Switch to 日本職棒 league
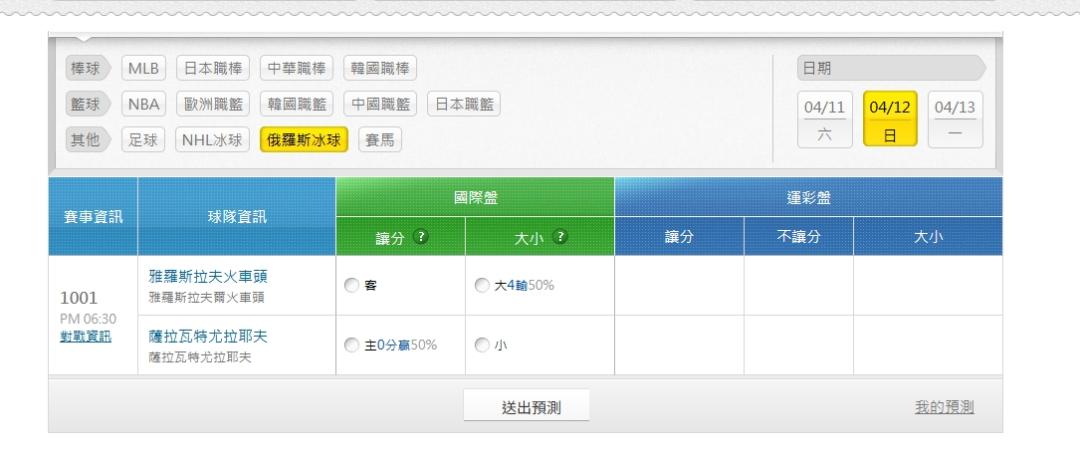 (x=211, y=71)
